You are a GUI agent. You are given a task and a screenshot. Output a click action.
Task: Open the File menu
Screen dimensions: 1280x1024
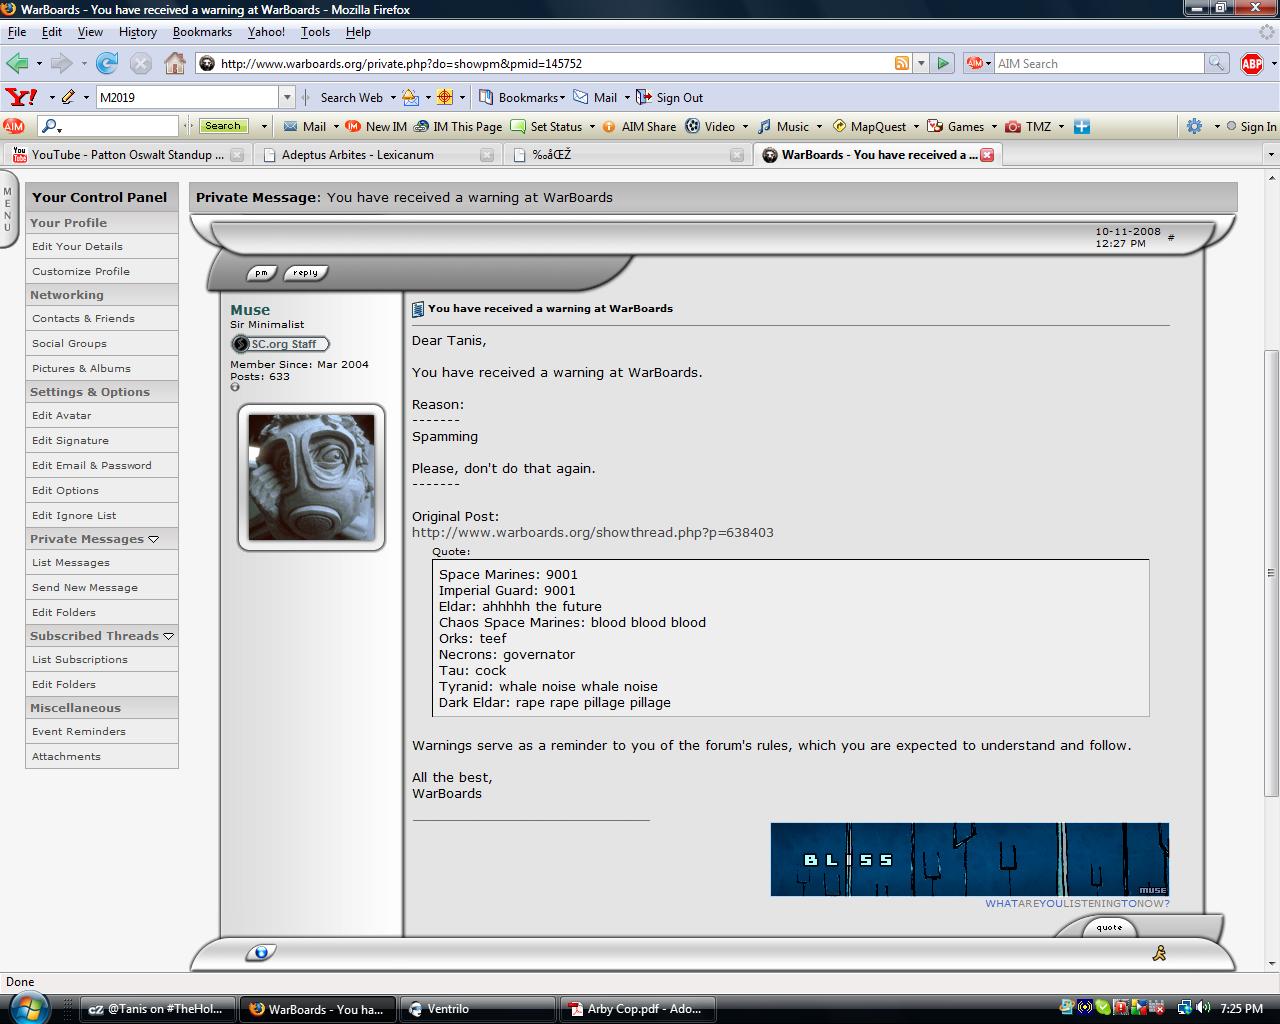(x=17, y=32)
